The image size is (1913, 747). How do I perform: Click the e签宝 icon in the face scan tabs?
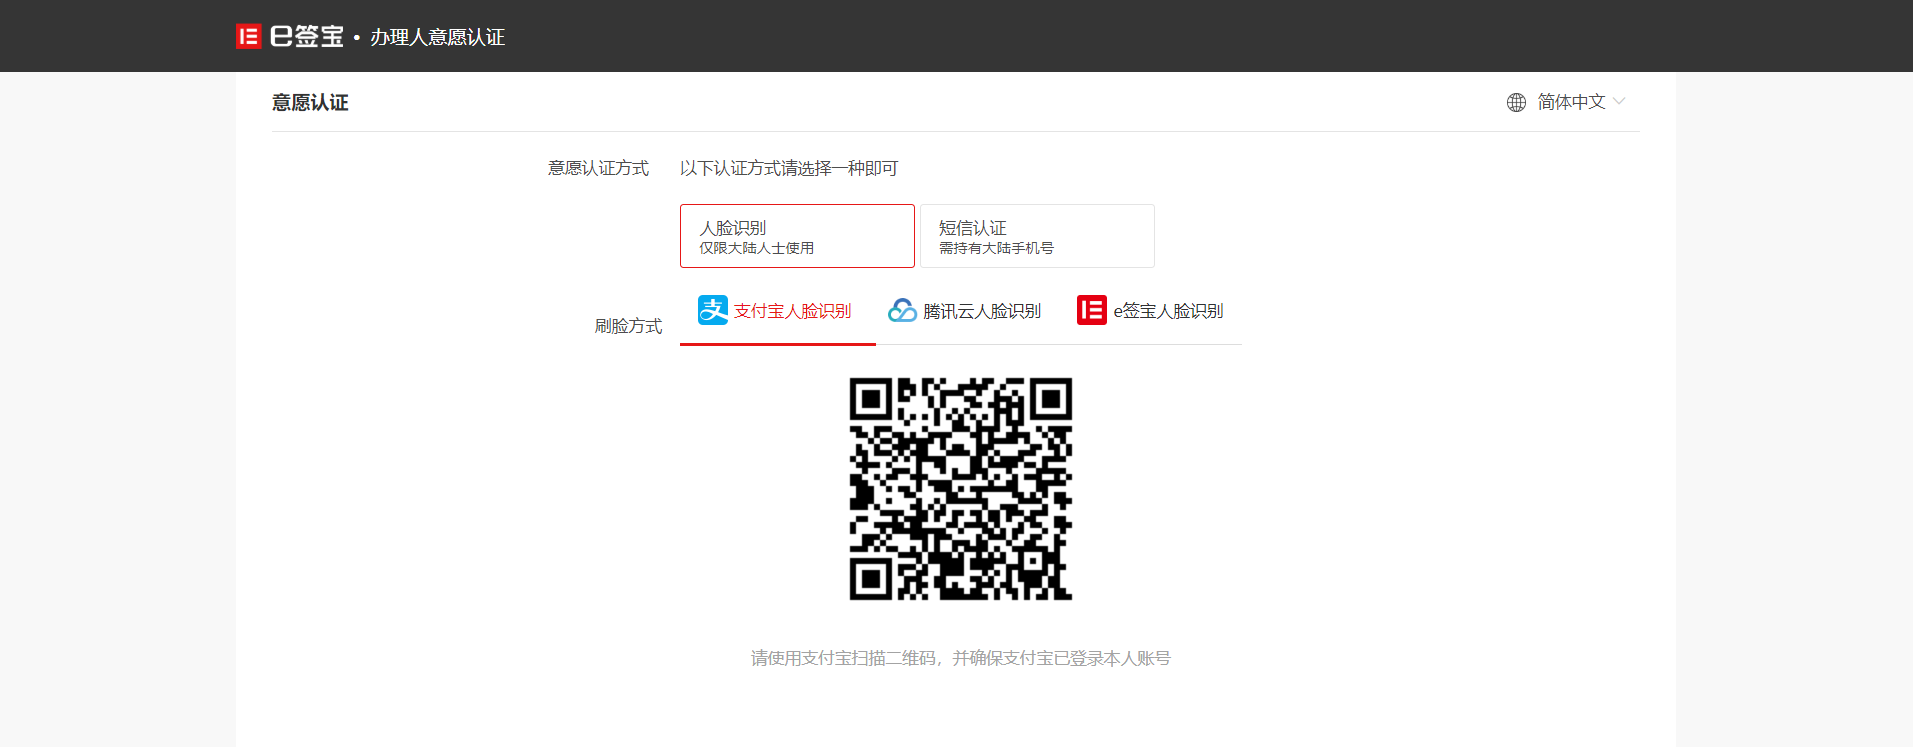pos(1091,310)
